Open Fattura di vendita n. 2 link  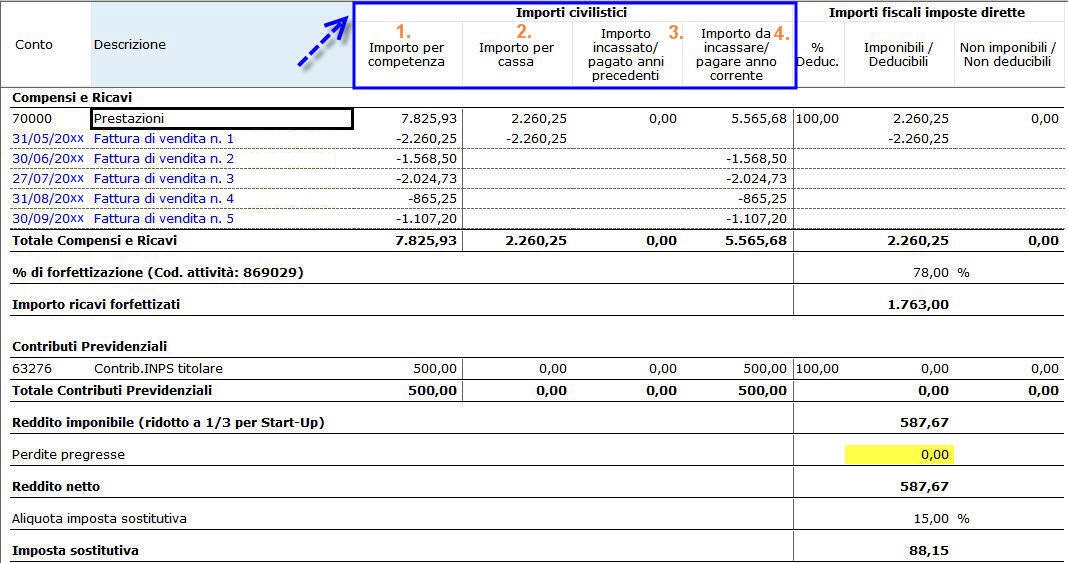(164, 159)
